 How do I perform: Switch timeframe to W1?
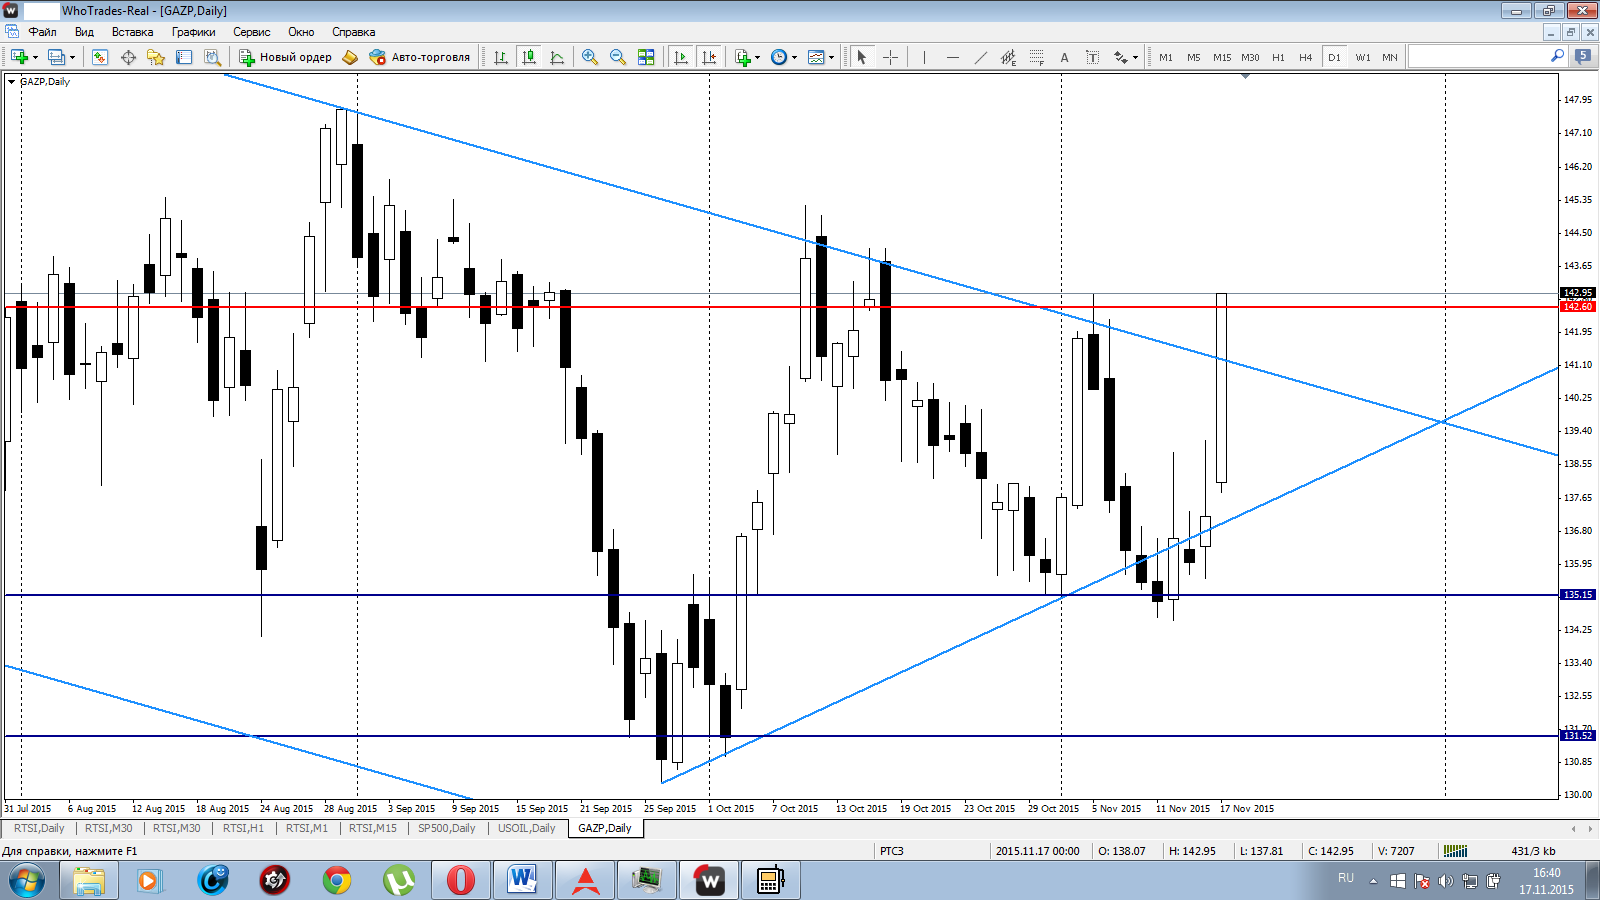tap(1363, 57)
